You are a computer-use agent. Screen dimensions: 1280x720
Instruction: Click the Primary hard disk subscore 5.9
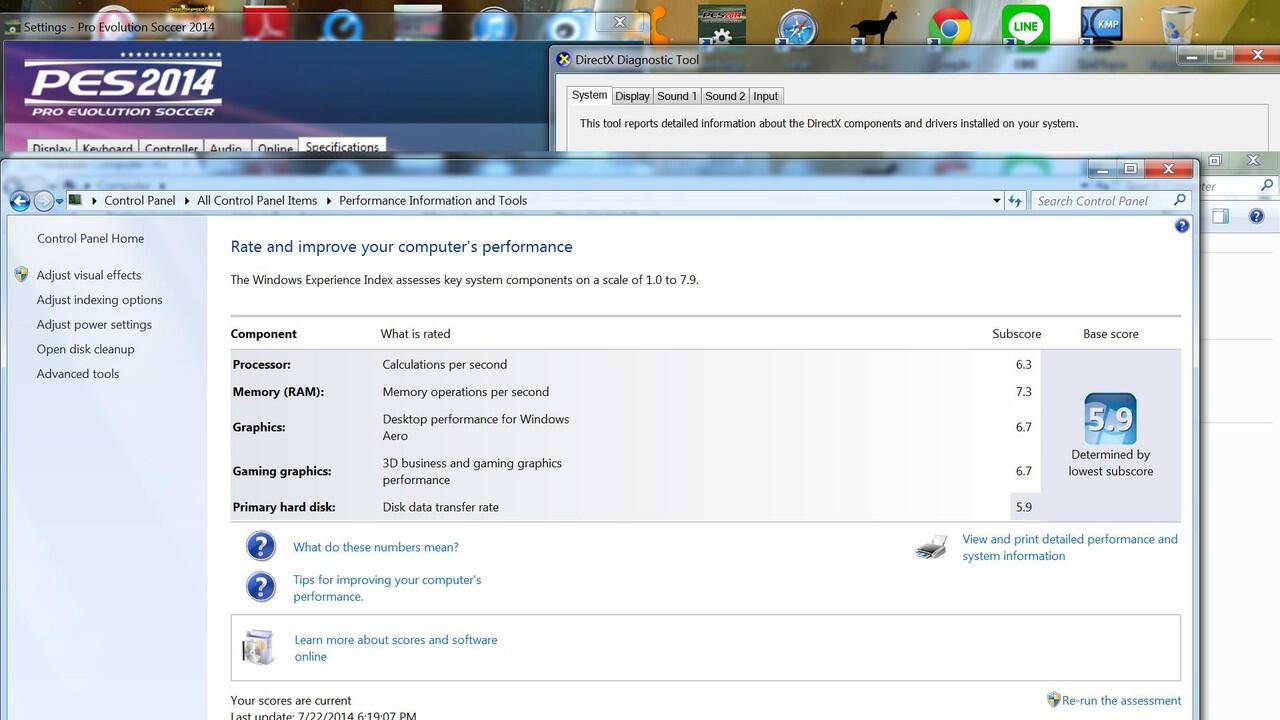click(x=1023, y=507)
